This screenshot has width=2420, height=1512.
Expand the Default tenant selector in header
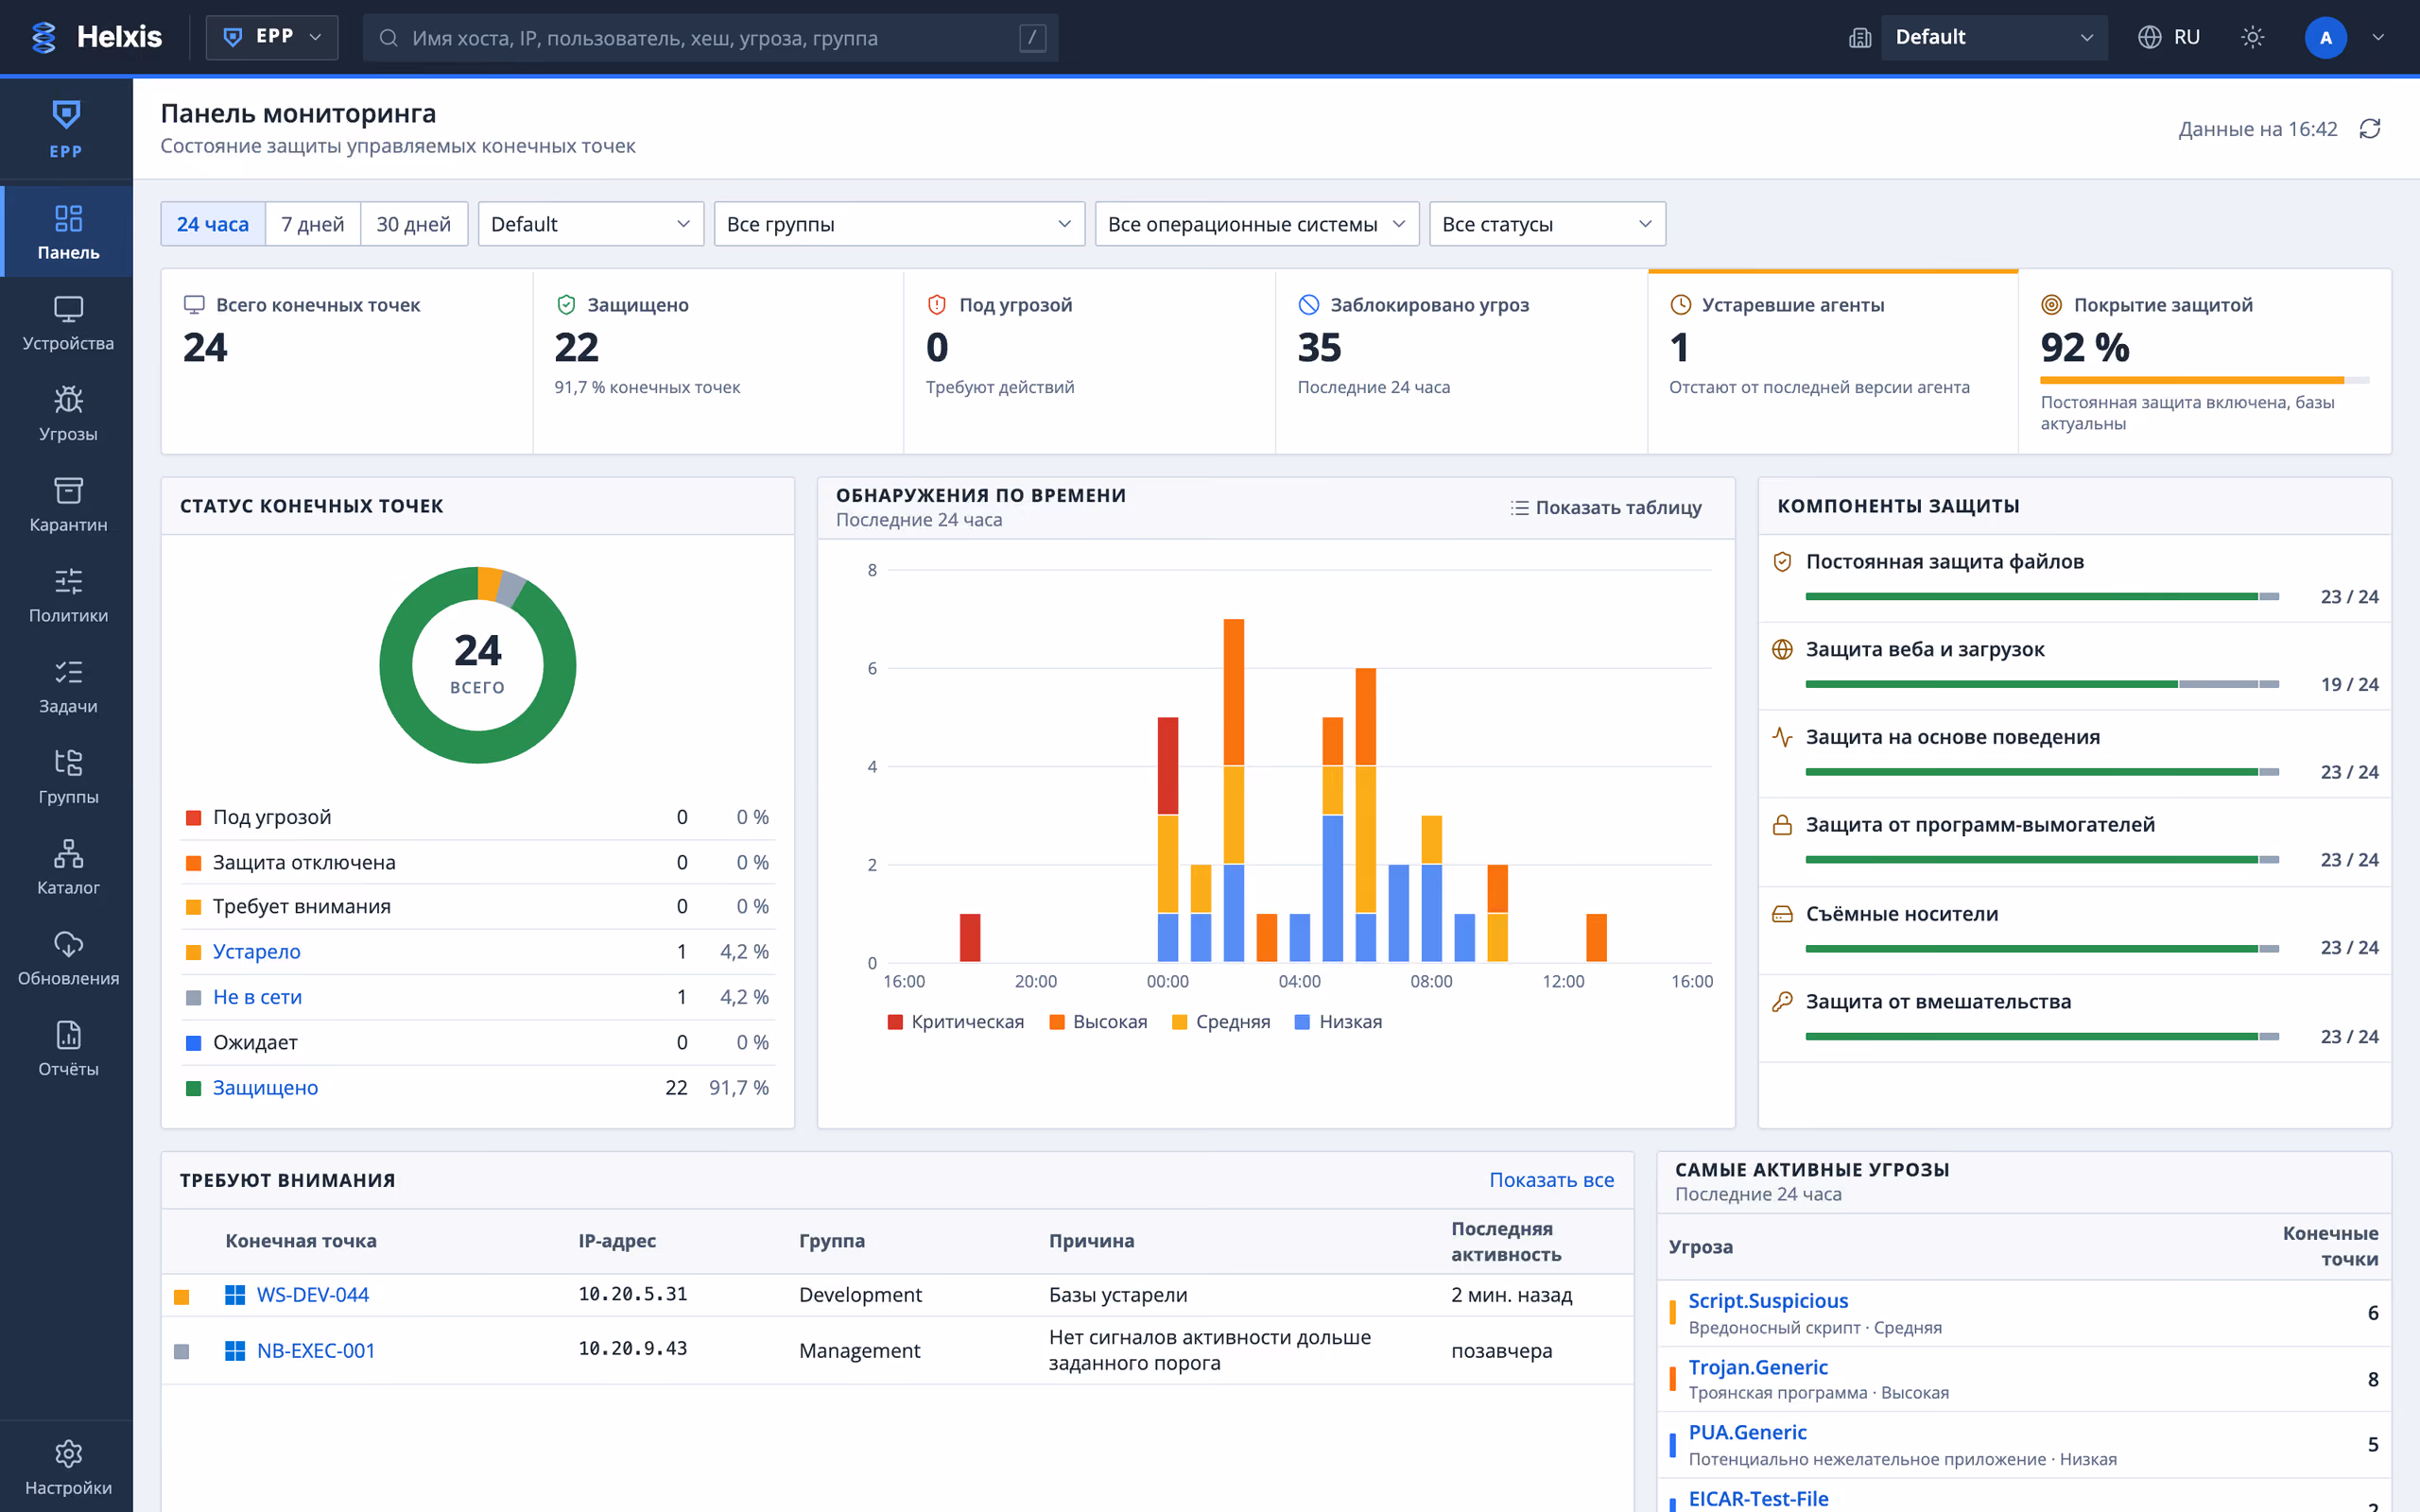[x=1994, y=37]
